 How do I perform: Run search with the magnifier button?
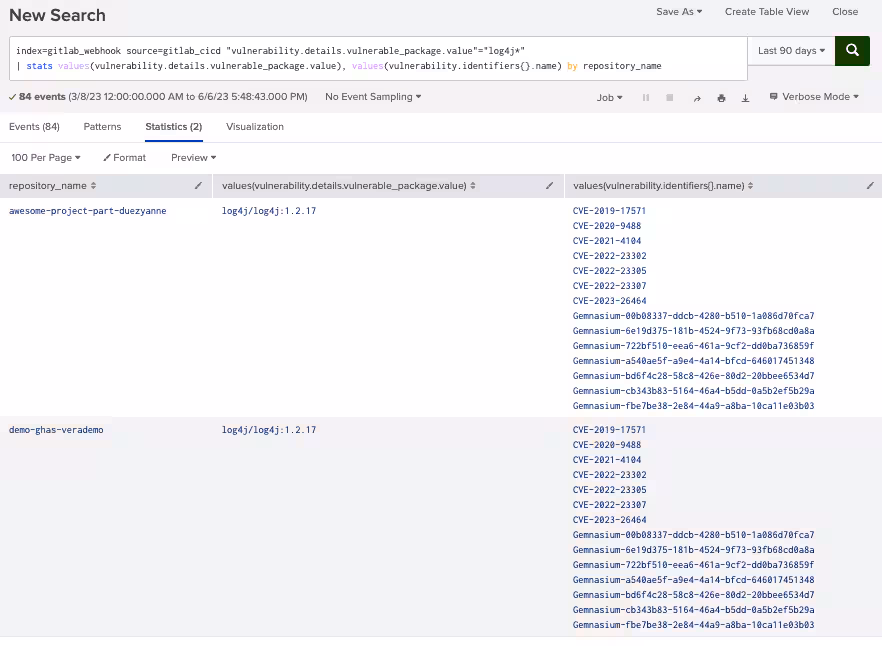(x=852, y=51)
